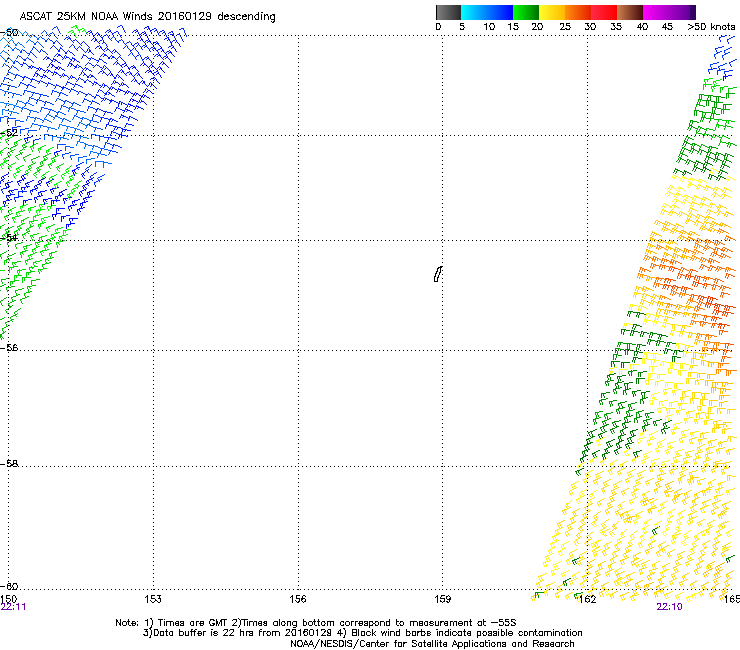Click legend tick label 25
This screenshot has height=650, width=740.
click(565, 27)
